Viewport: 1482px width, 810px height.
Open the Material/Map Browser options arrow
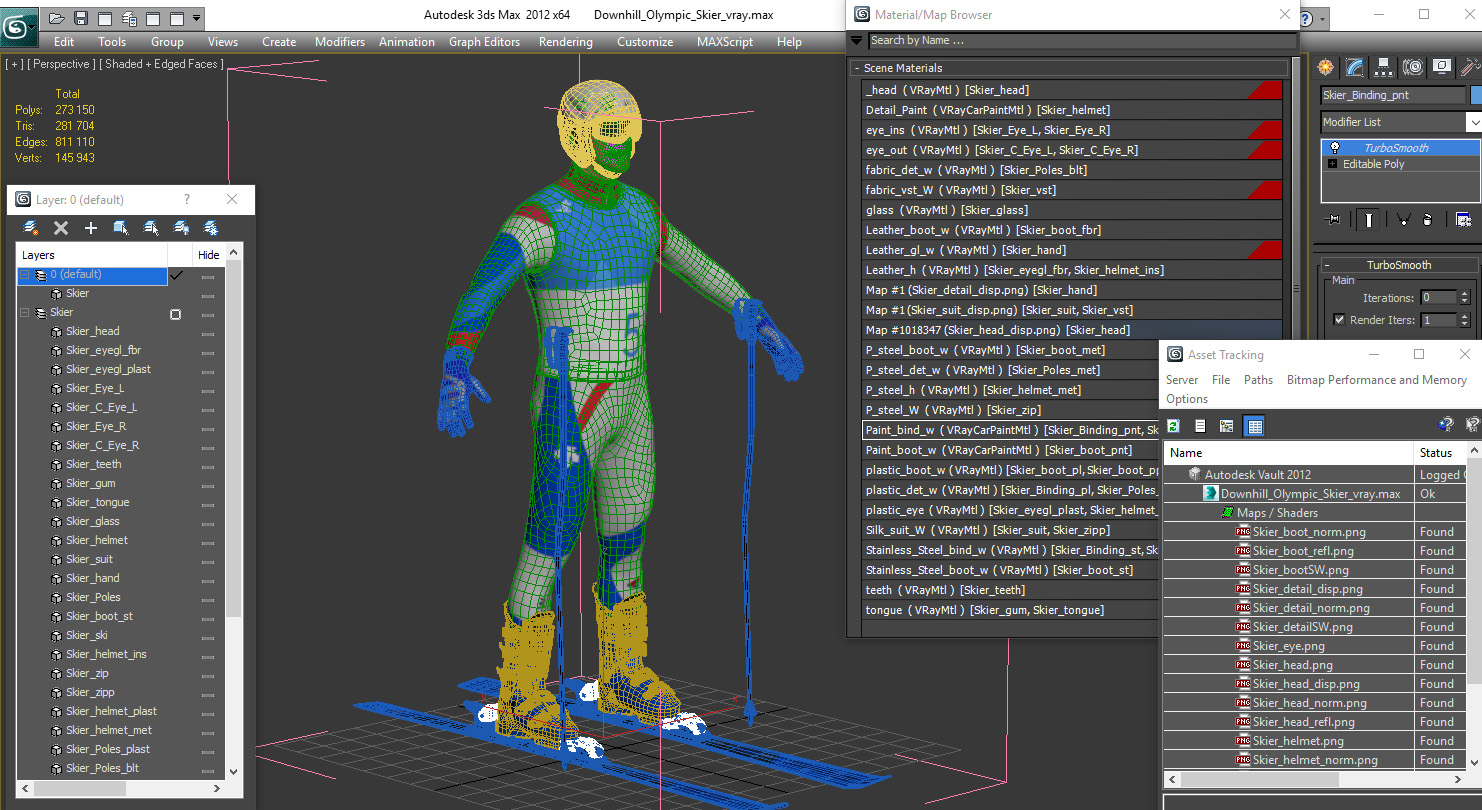tap(857, 41)
